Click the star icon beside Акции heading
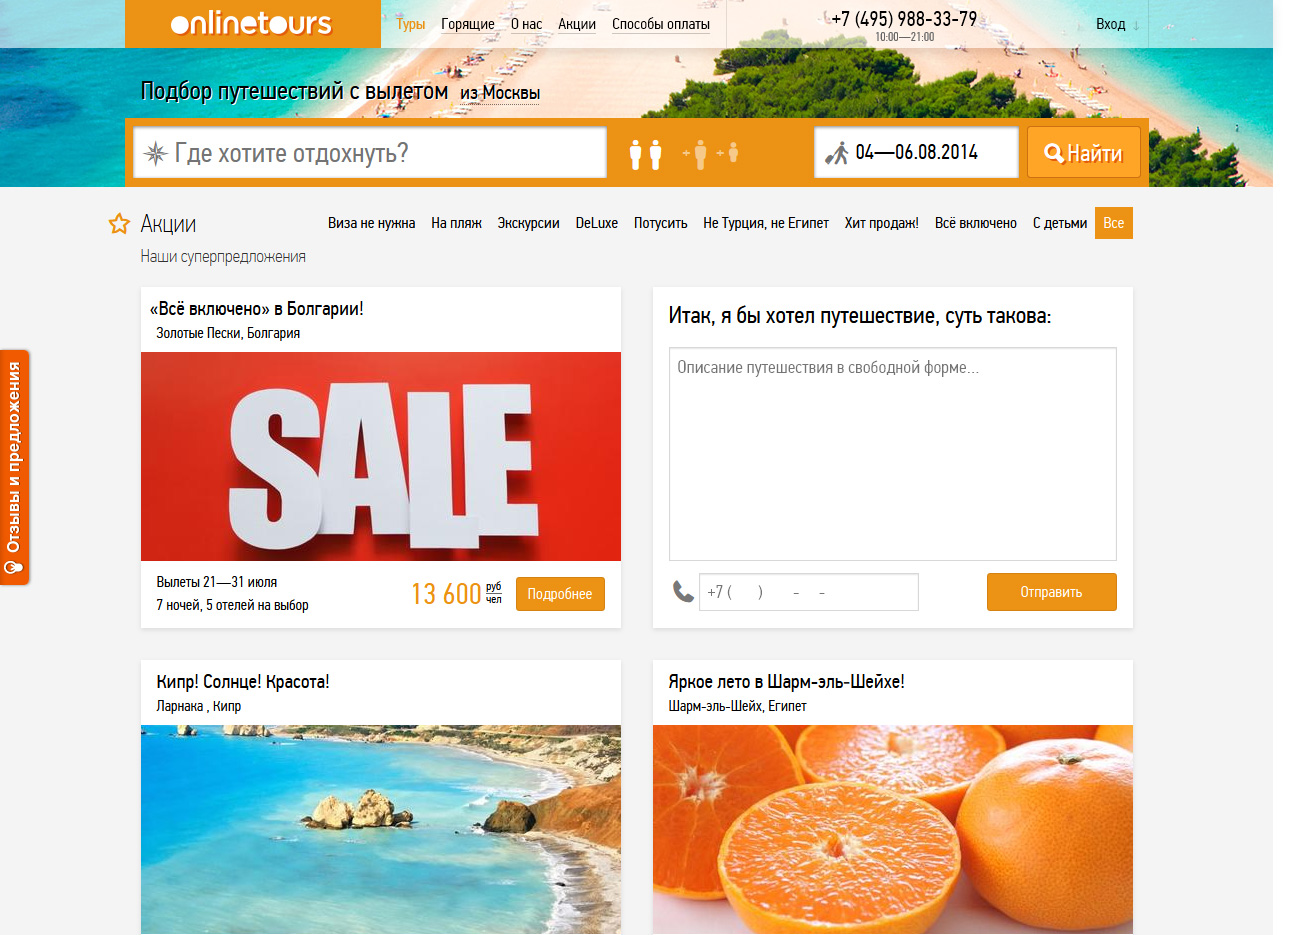Viewport: 1290px width, 935px height. pos(119,223)
